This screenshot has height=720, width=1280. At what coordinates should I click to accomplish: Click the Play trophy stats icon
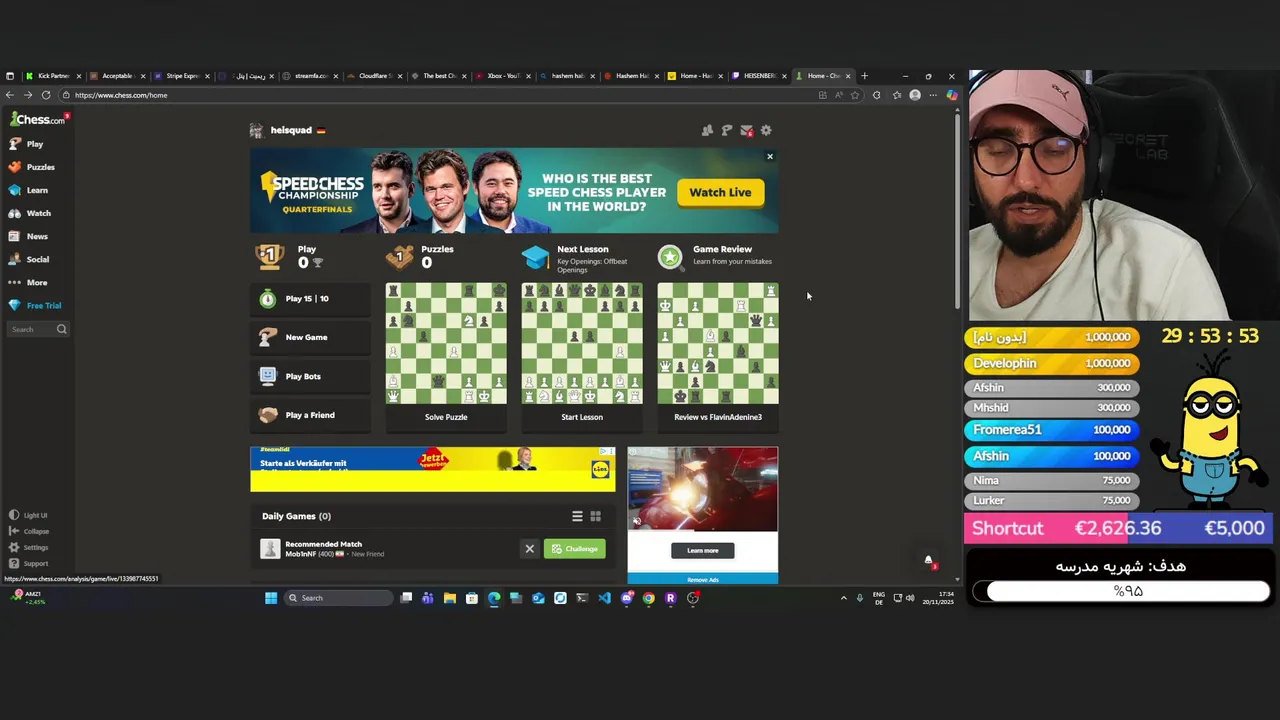[269, 256]
